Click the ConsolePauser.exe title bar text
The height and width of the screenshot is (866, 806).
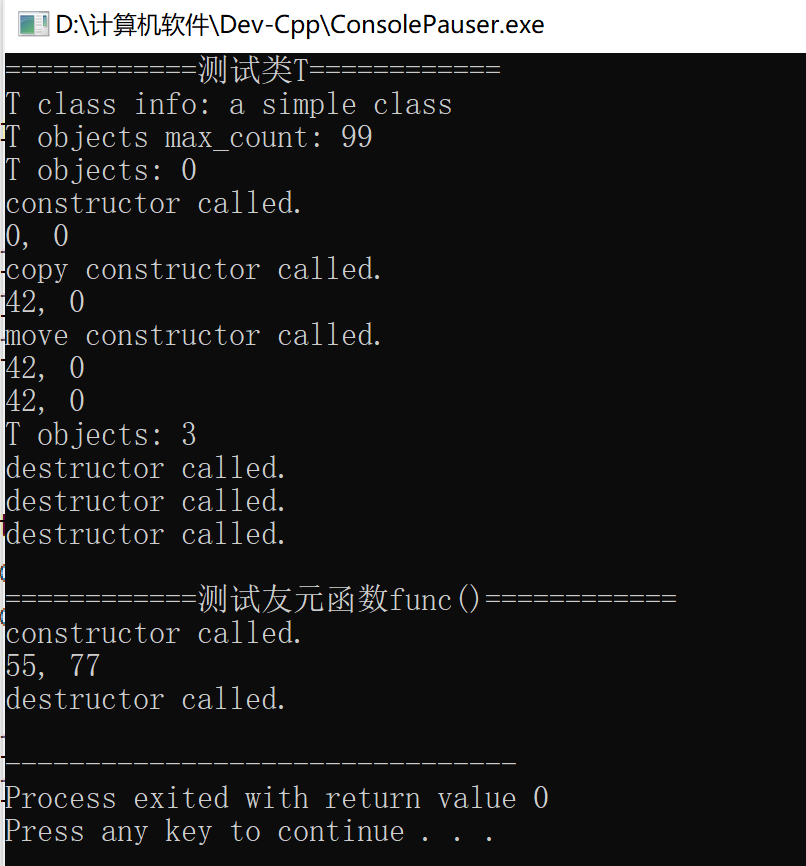click(x=300, y=25)
